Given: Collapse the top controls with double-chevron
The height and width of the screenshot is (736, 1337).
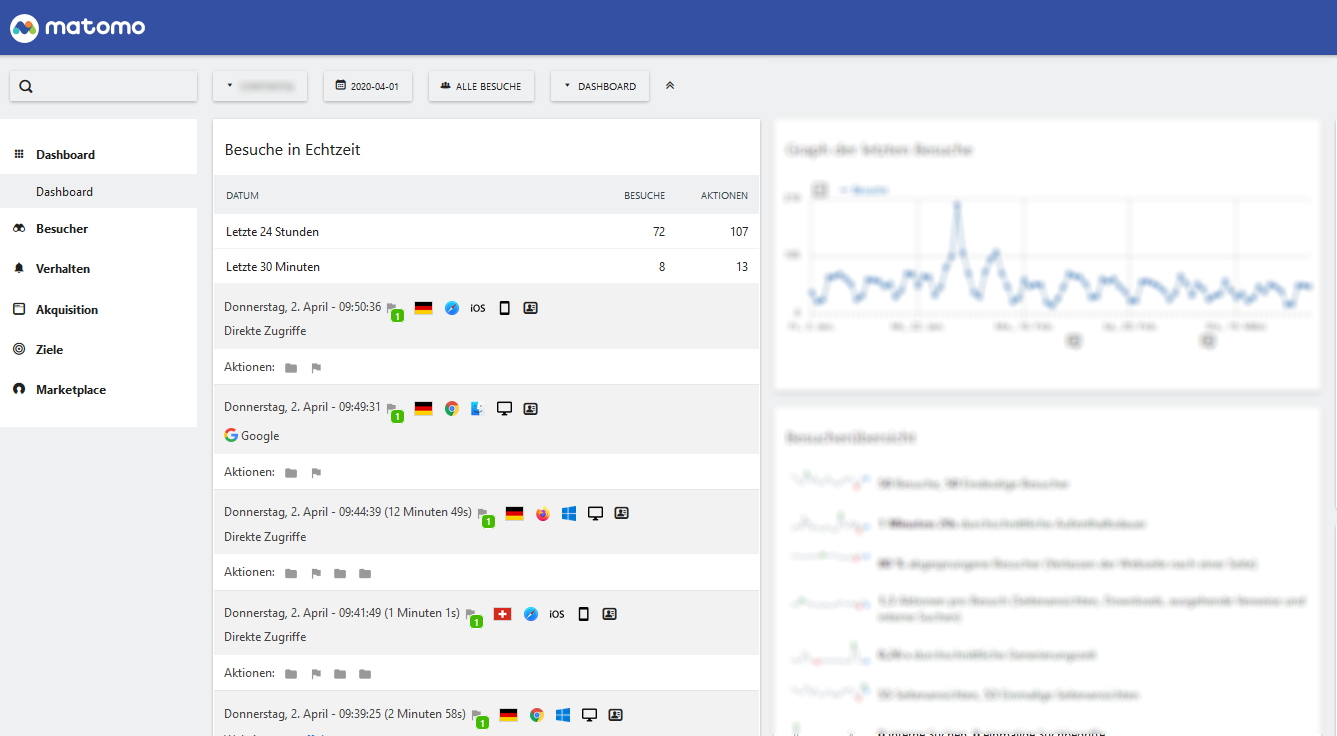Looking at the screenshot, I should [x=670, y=86].
